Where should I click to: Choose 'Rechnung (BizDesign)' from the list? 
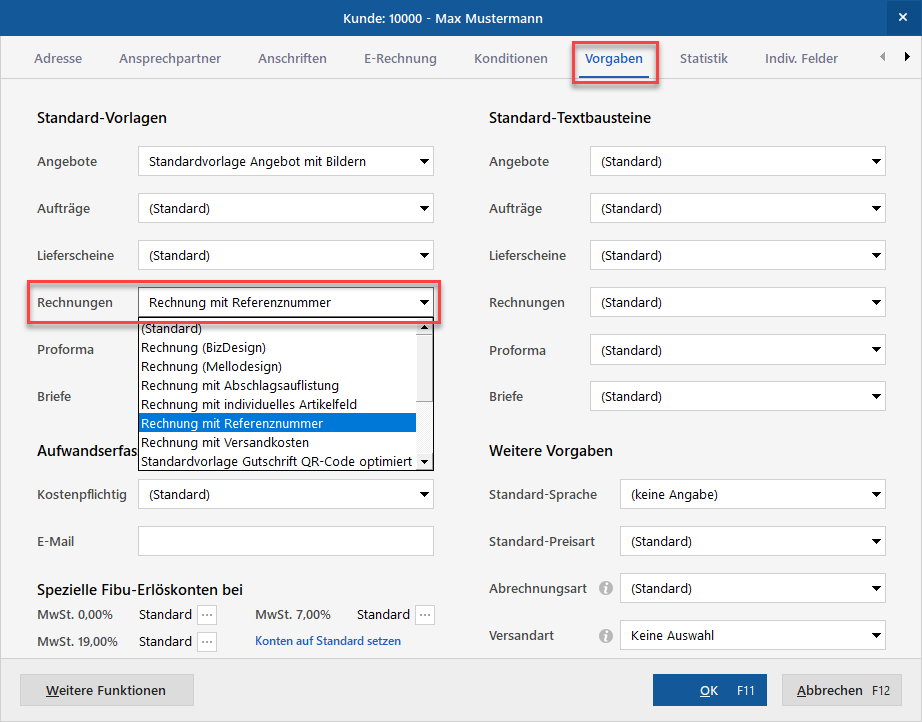[203, 348]
